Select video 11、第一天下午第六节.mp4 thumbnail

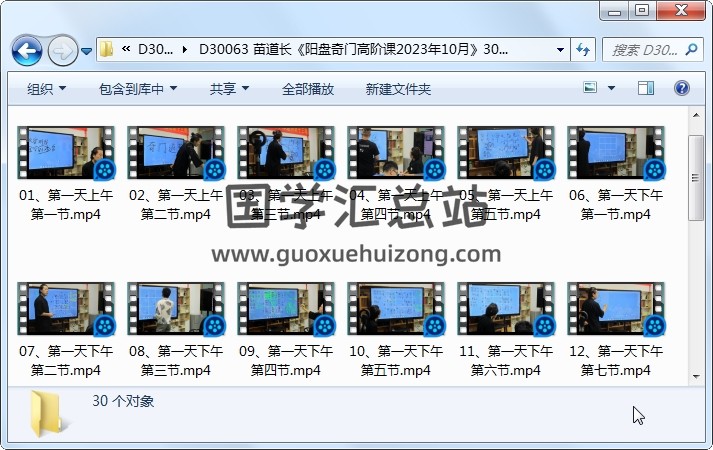point(506,309)
